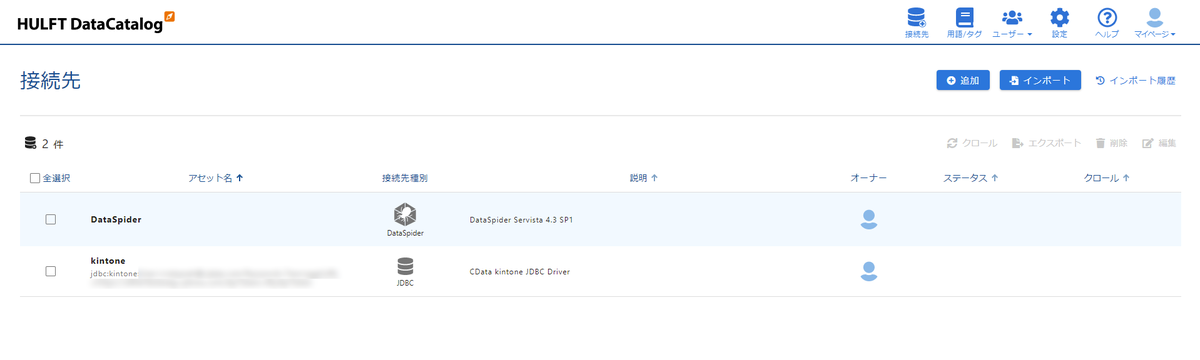Sort by アセット名 column
This screenshot has height=360, width=1200.
[x=216, y=178]
